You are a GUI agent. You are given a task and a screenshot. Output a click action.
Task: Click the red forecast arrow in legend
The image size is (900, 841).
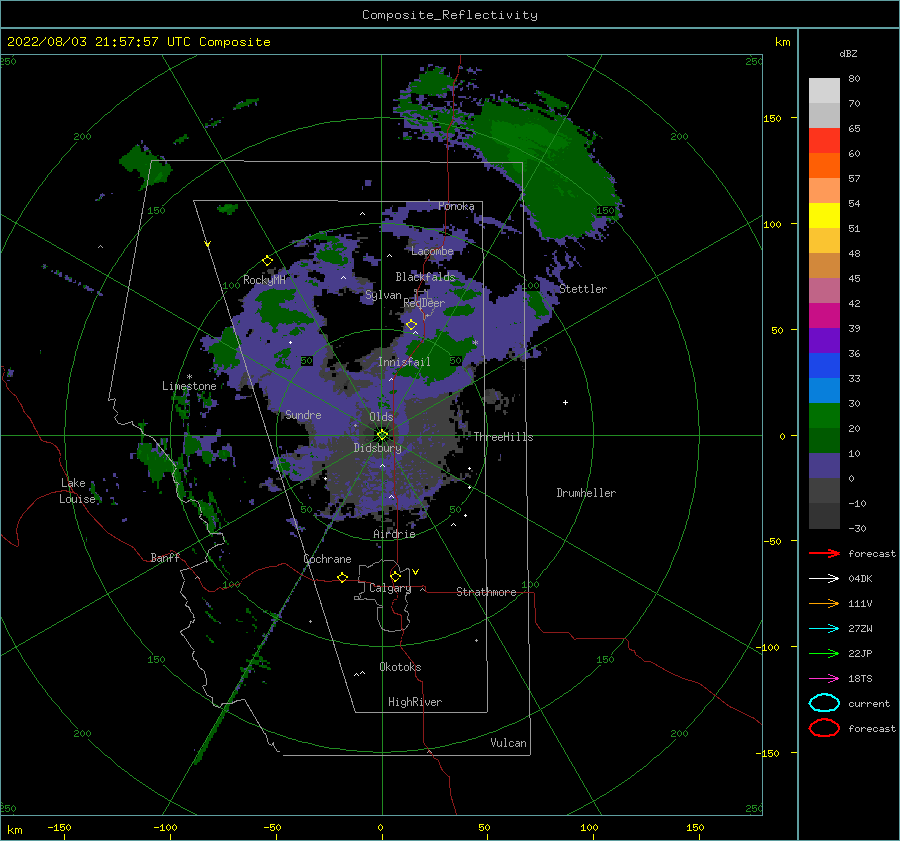point(824,553)
